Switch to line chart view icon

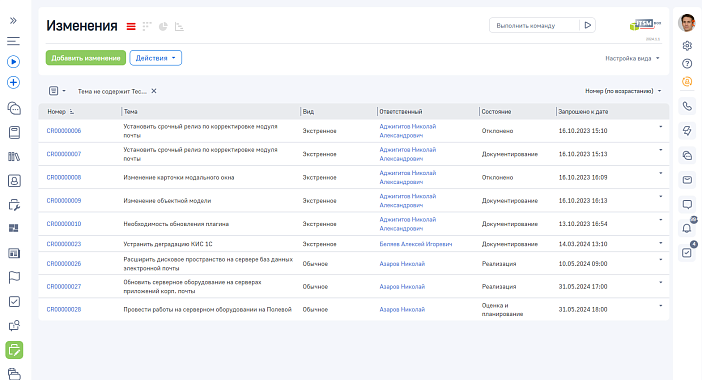pos(179,27)
